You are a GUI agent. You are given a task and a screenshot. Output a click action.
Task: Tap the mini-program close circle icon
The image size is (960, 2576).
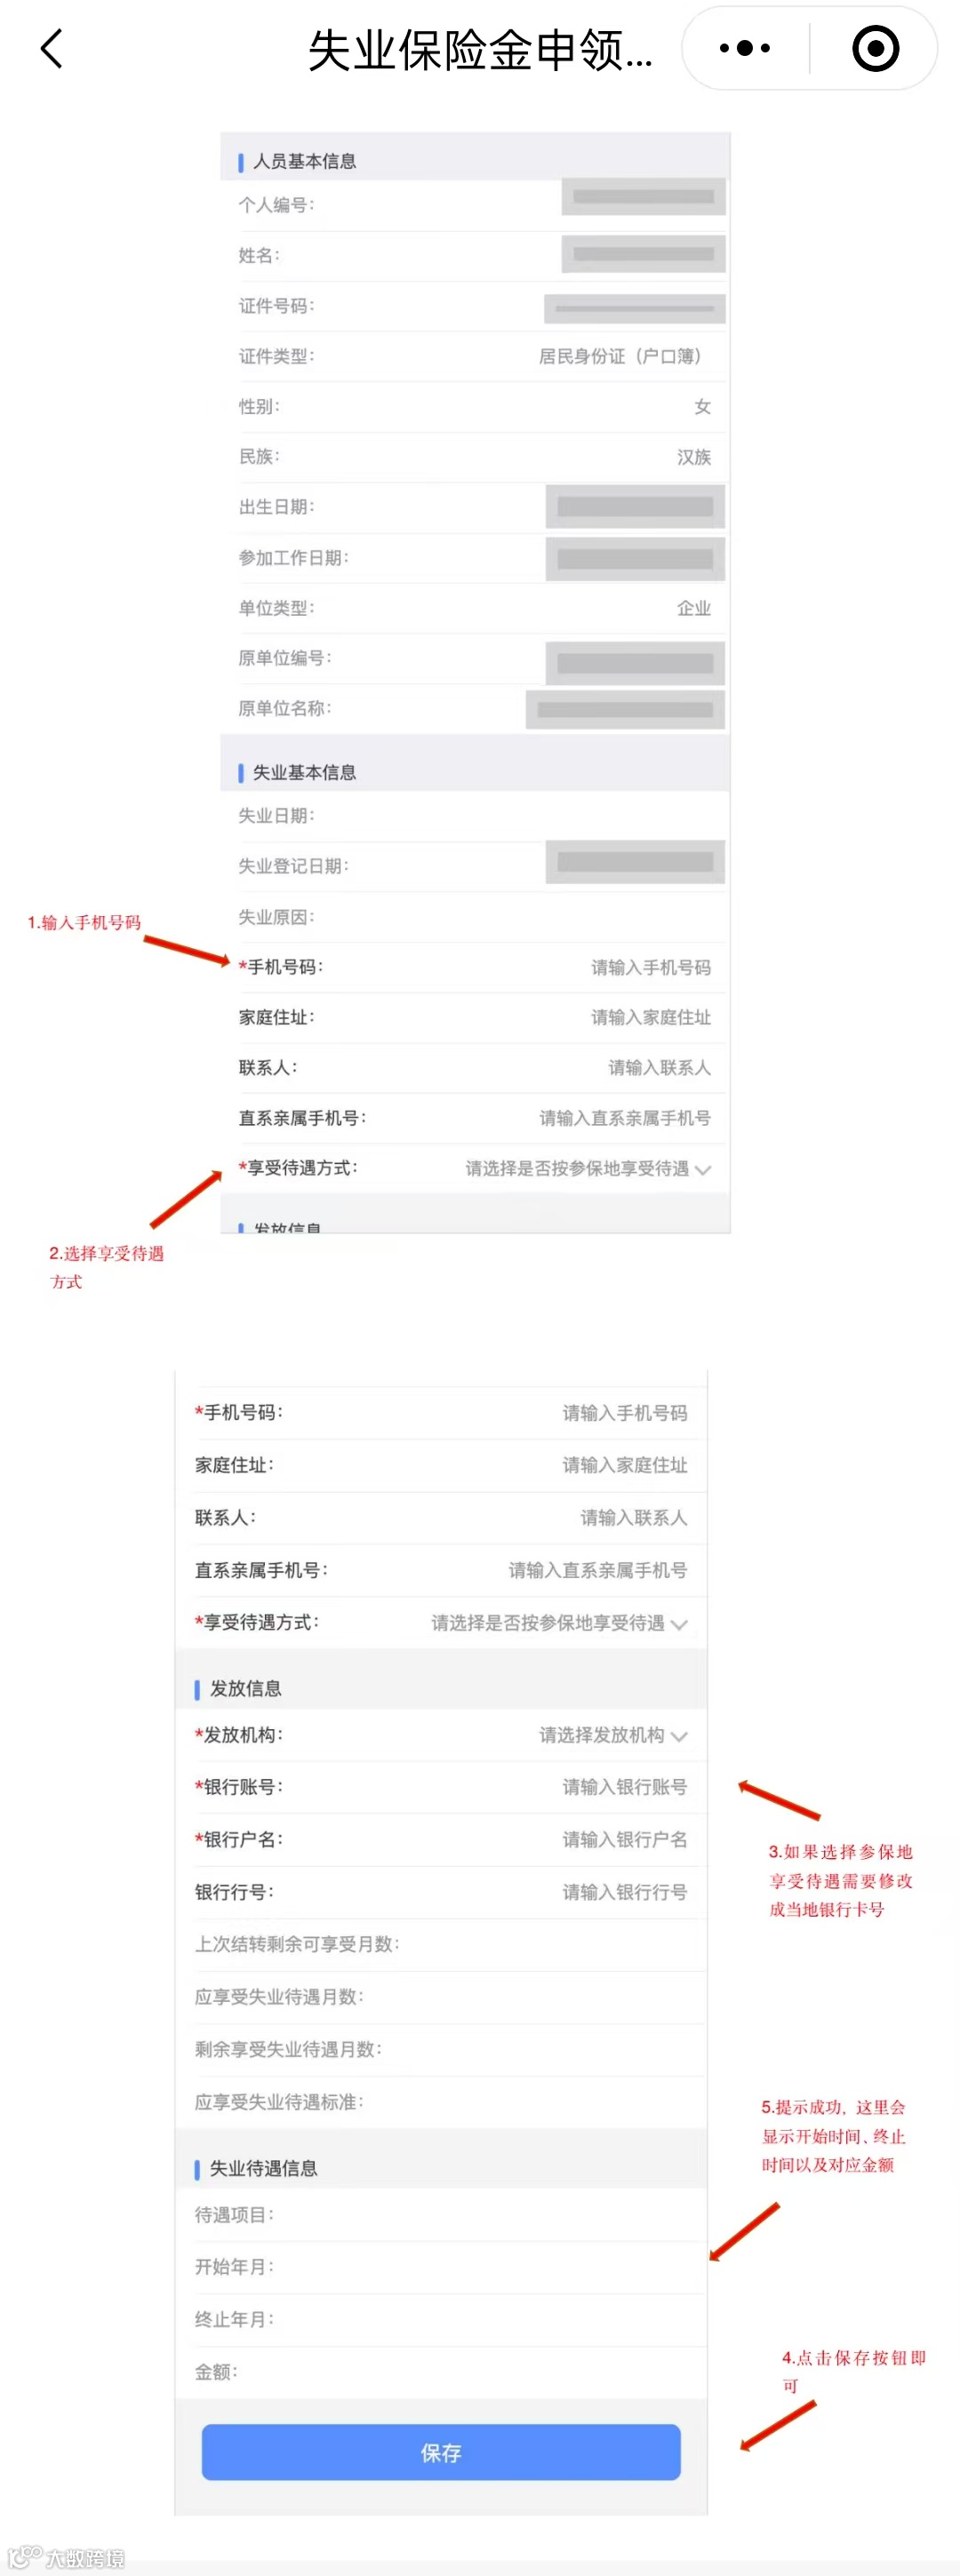(x=875, y=48)
